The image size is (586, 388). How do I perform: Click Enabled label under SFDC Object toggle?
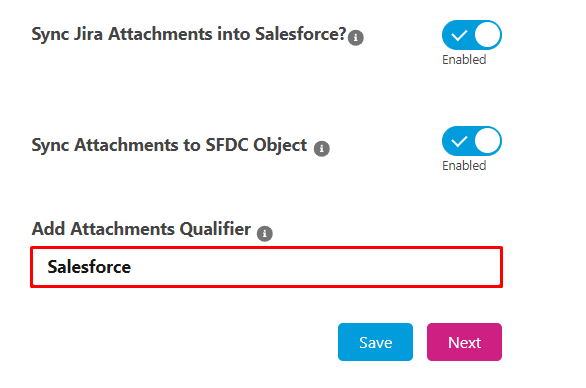point(464,166)
